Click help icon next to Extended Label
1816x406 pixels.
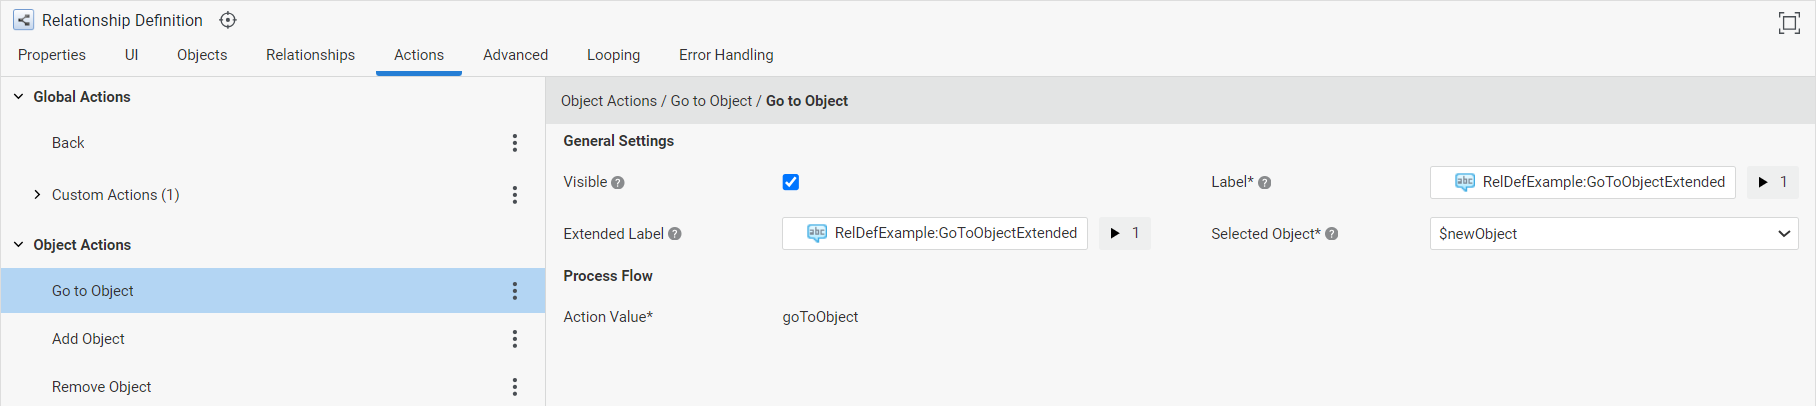pos(675,234)
